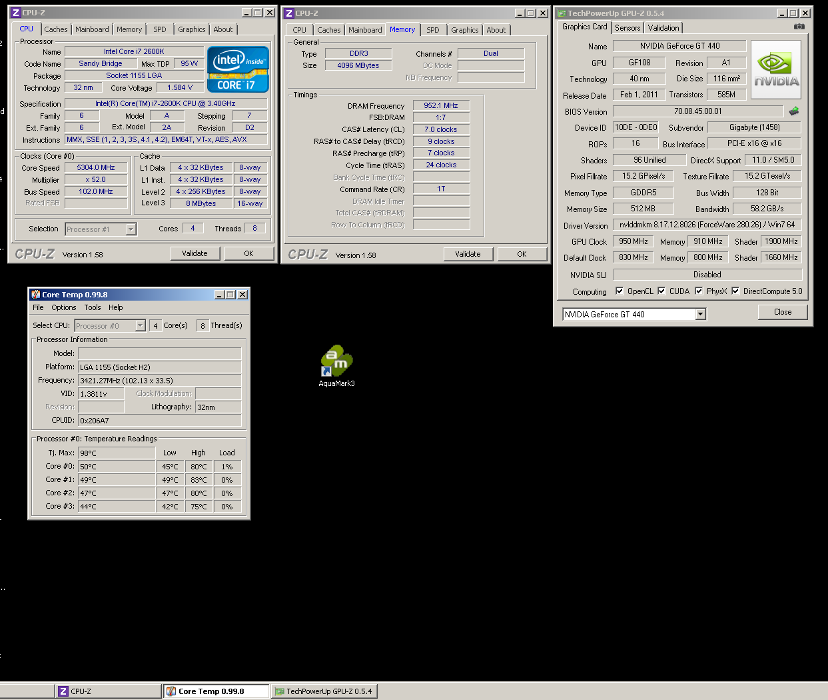The height and width of the screenshot is (700, 828).
Task: Open About tab in left CPU-Z window
Action: tap(223, 30)
